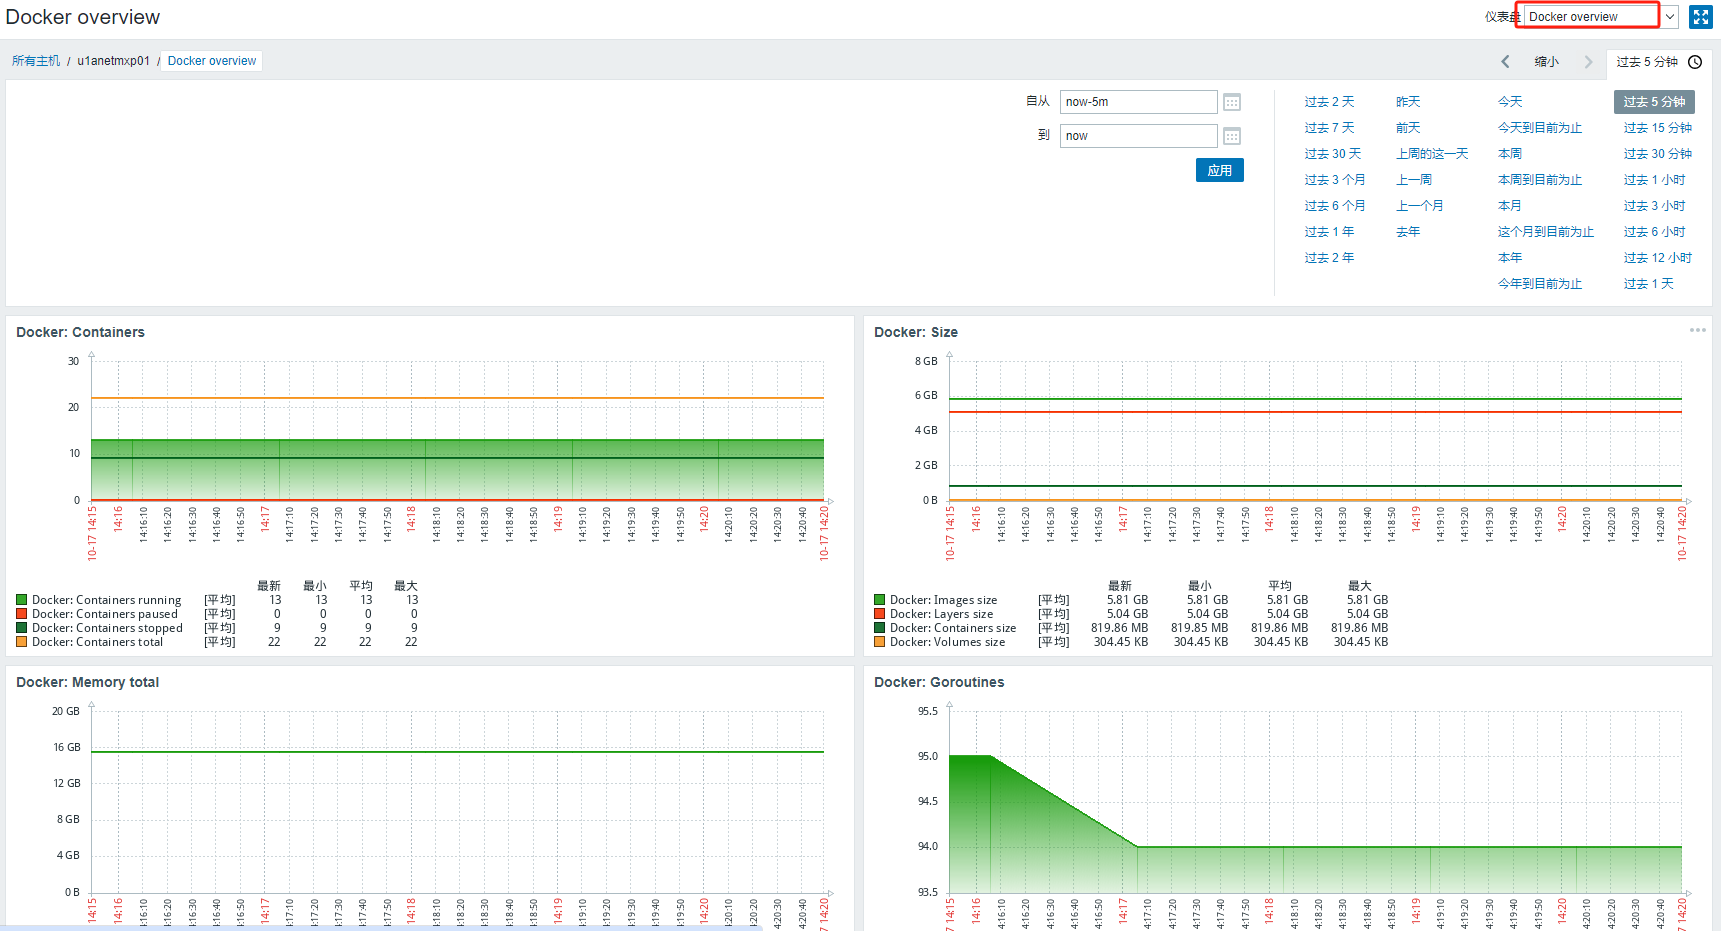Click the Docker: Goroutines graph area
Screen dimensions: 1721x931
pyautogui.click(x=1315, y=800)
